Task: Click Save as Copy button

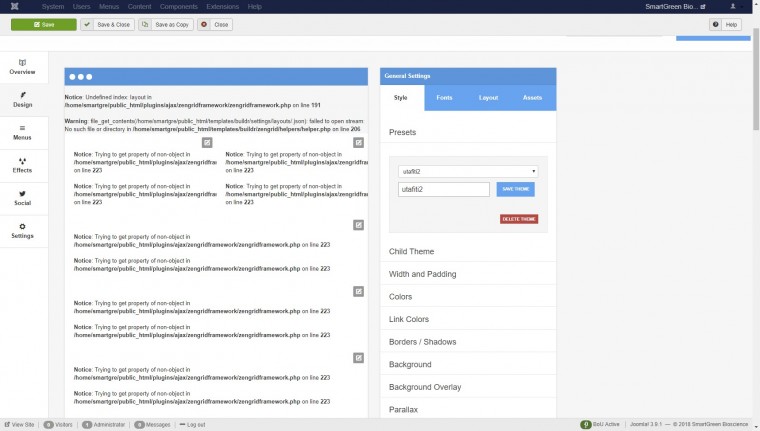Action: tap(166, 24)
